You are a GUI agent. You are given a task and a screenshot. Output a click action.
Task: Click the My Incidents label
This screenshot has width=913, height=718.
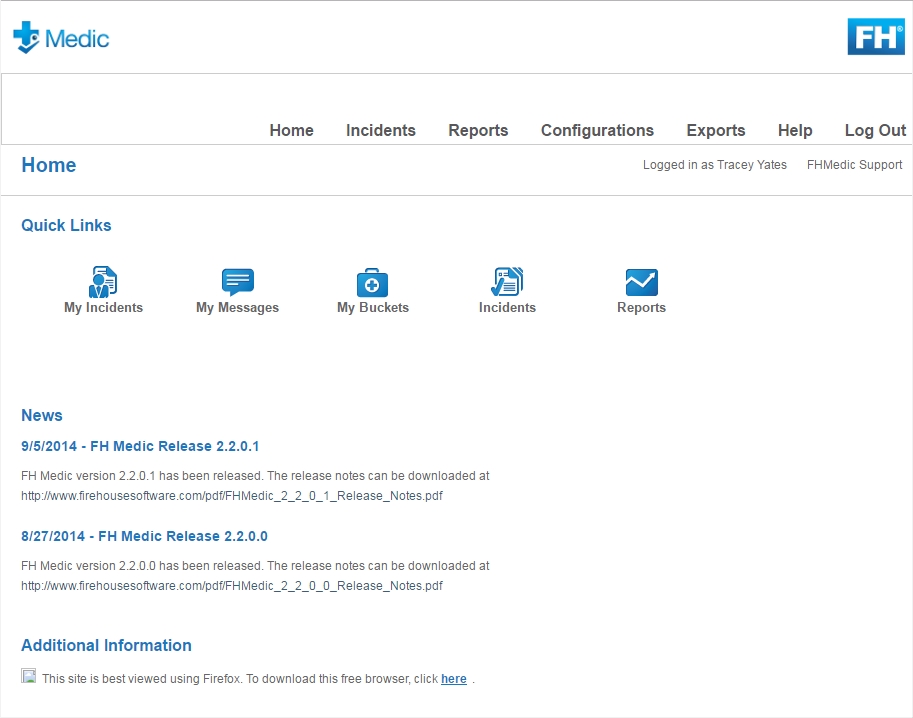(104, 307)
